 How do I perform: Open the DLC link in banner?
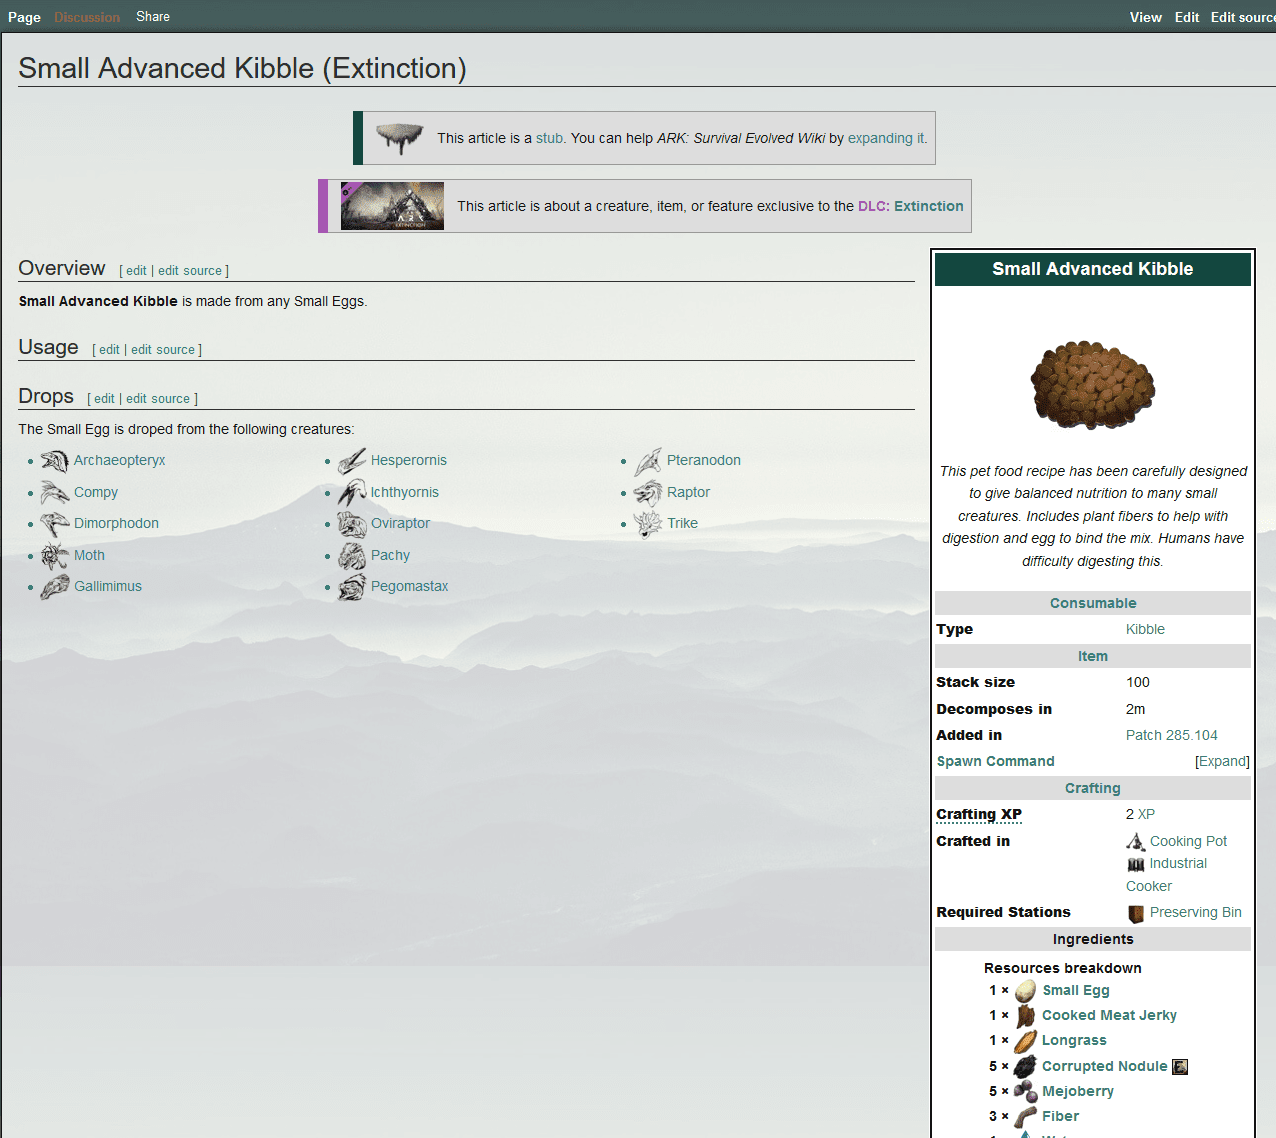[872, 206]
